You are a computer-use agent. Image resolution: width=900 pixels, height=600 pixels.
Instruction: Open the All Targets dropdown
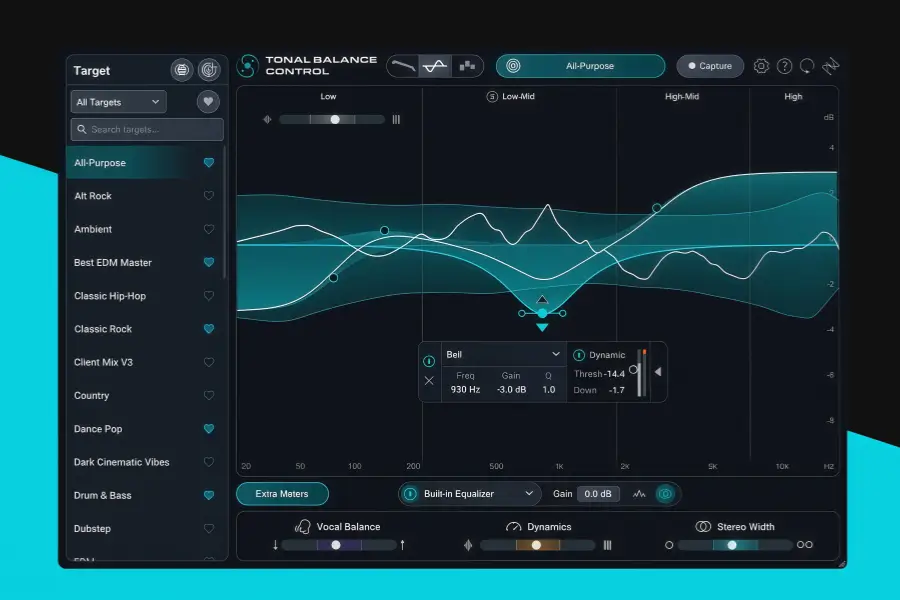click(x=117, y=101)
